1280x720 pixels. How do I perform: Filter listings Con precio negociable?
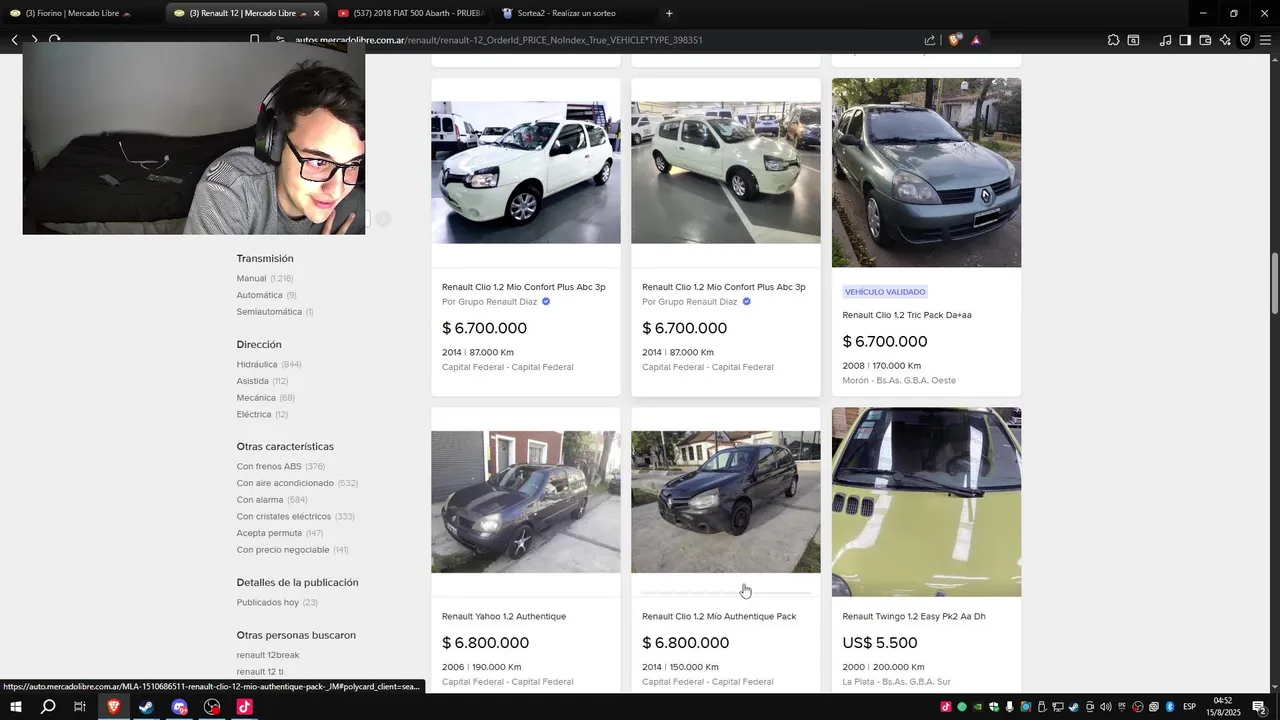[283, 550]
